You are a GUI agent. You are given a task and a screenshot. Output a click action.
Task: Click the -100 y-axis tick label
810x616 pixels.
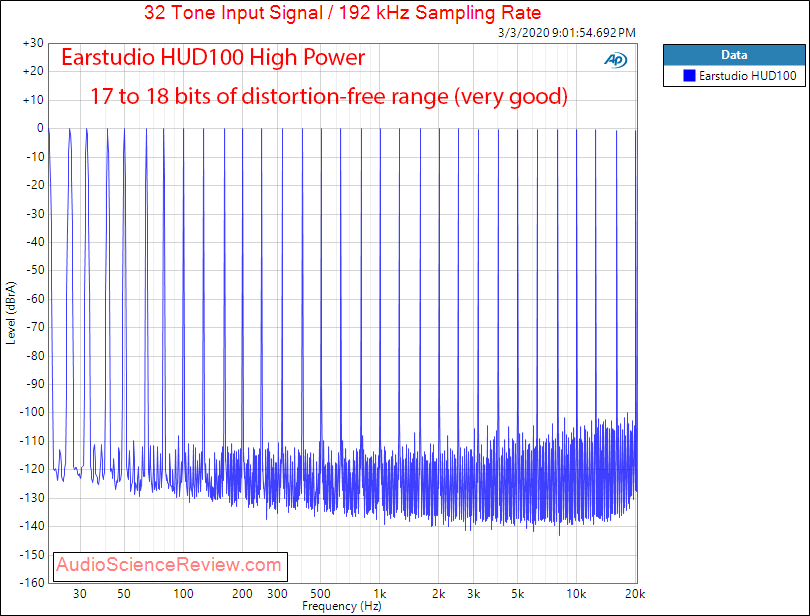coord(32,412)
